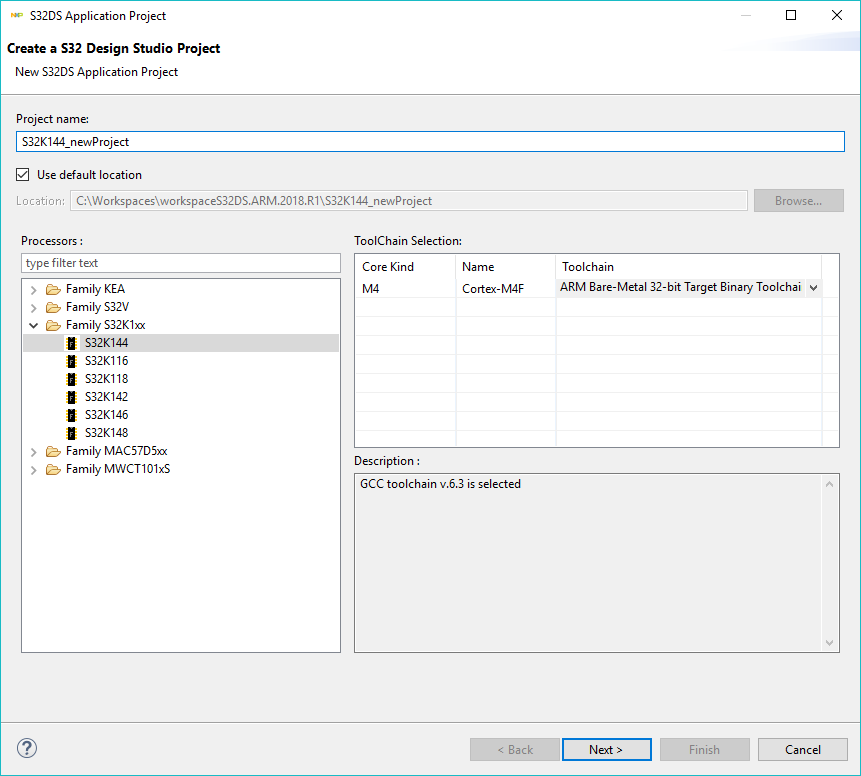The image size is (861, 776).
Task: Select S32K142 processor label
Action: (107, 397)
